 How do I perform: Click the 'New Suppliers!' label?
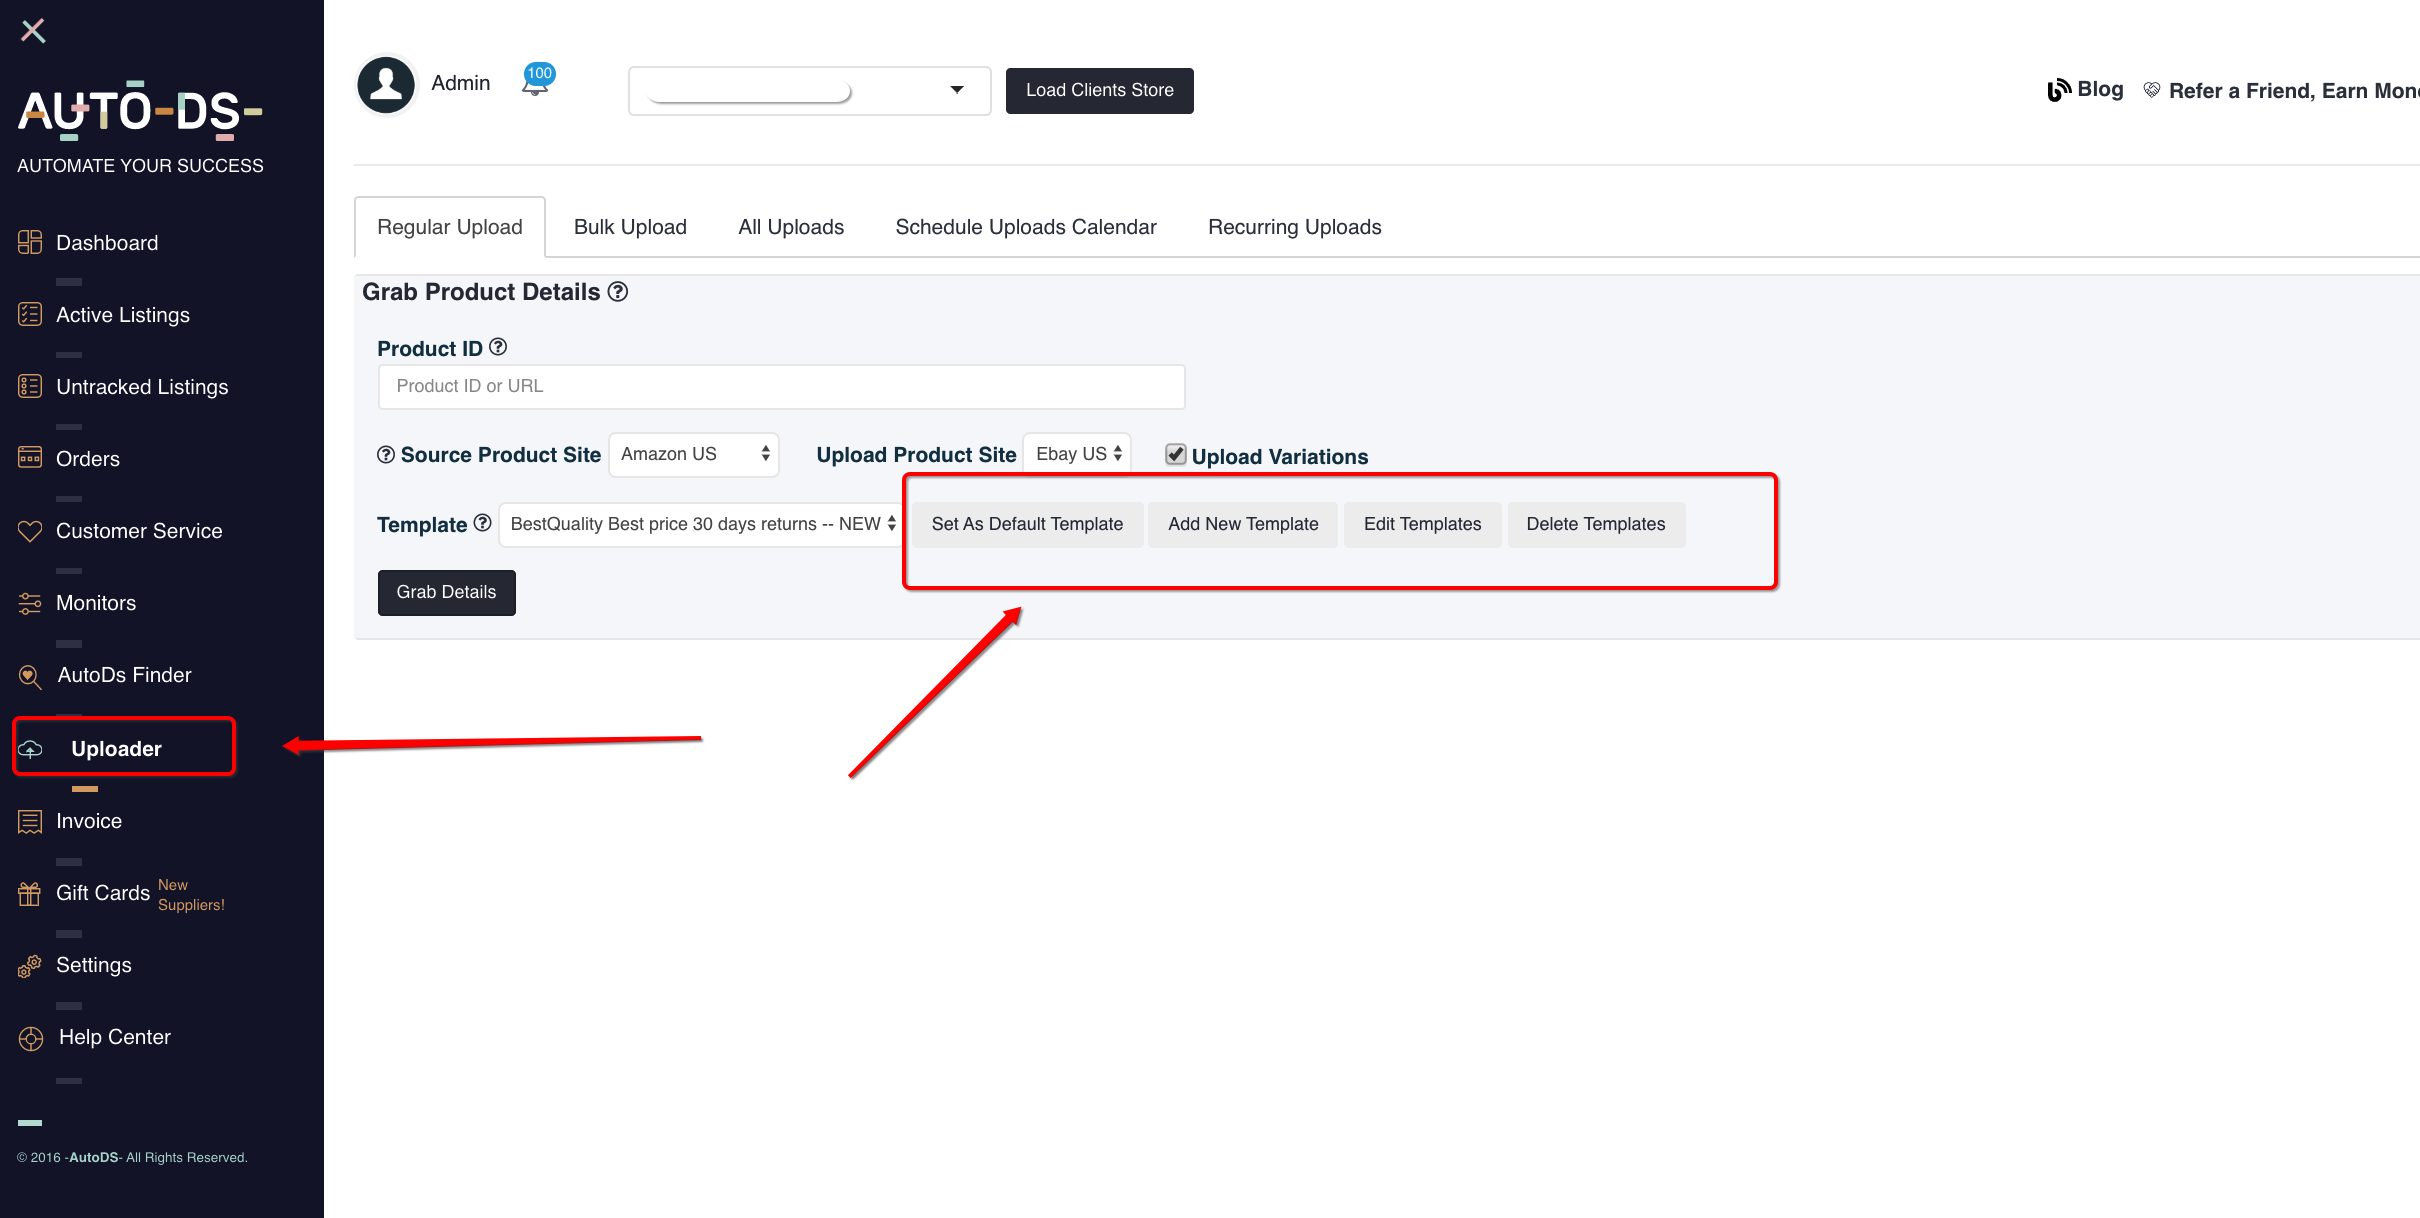(x=191, y=895)
